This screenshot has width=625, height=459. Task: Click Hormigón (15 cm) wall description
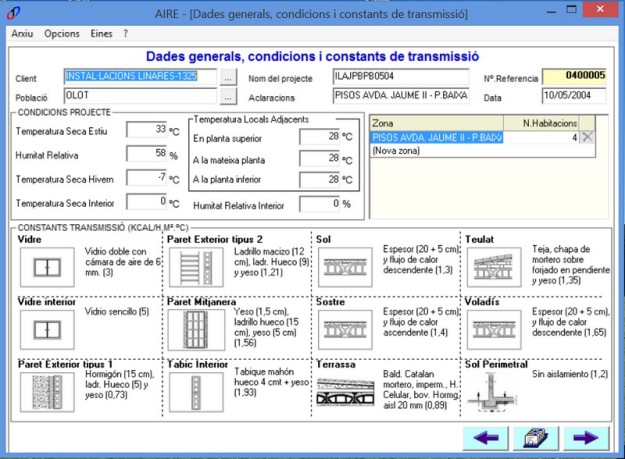[x=120, y=384]
